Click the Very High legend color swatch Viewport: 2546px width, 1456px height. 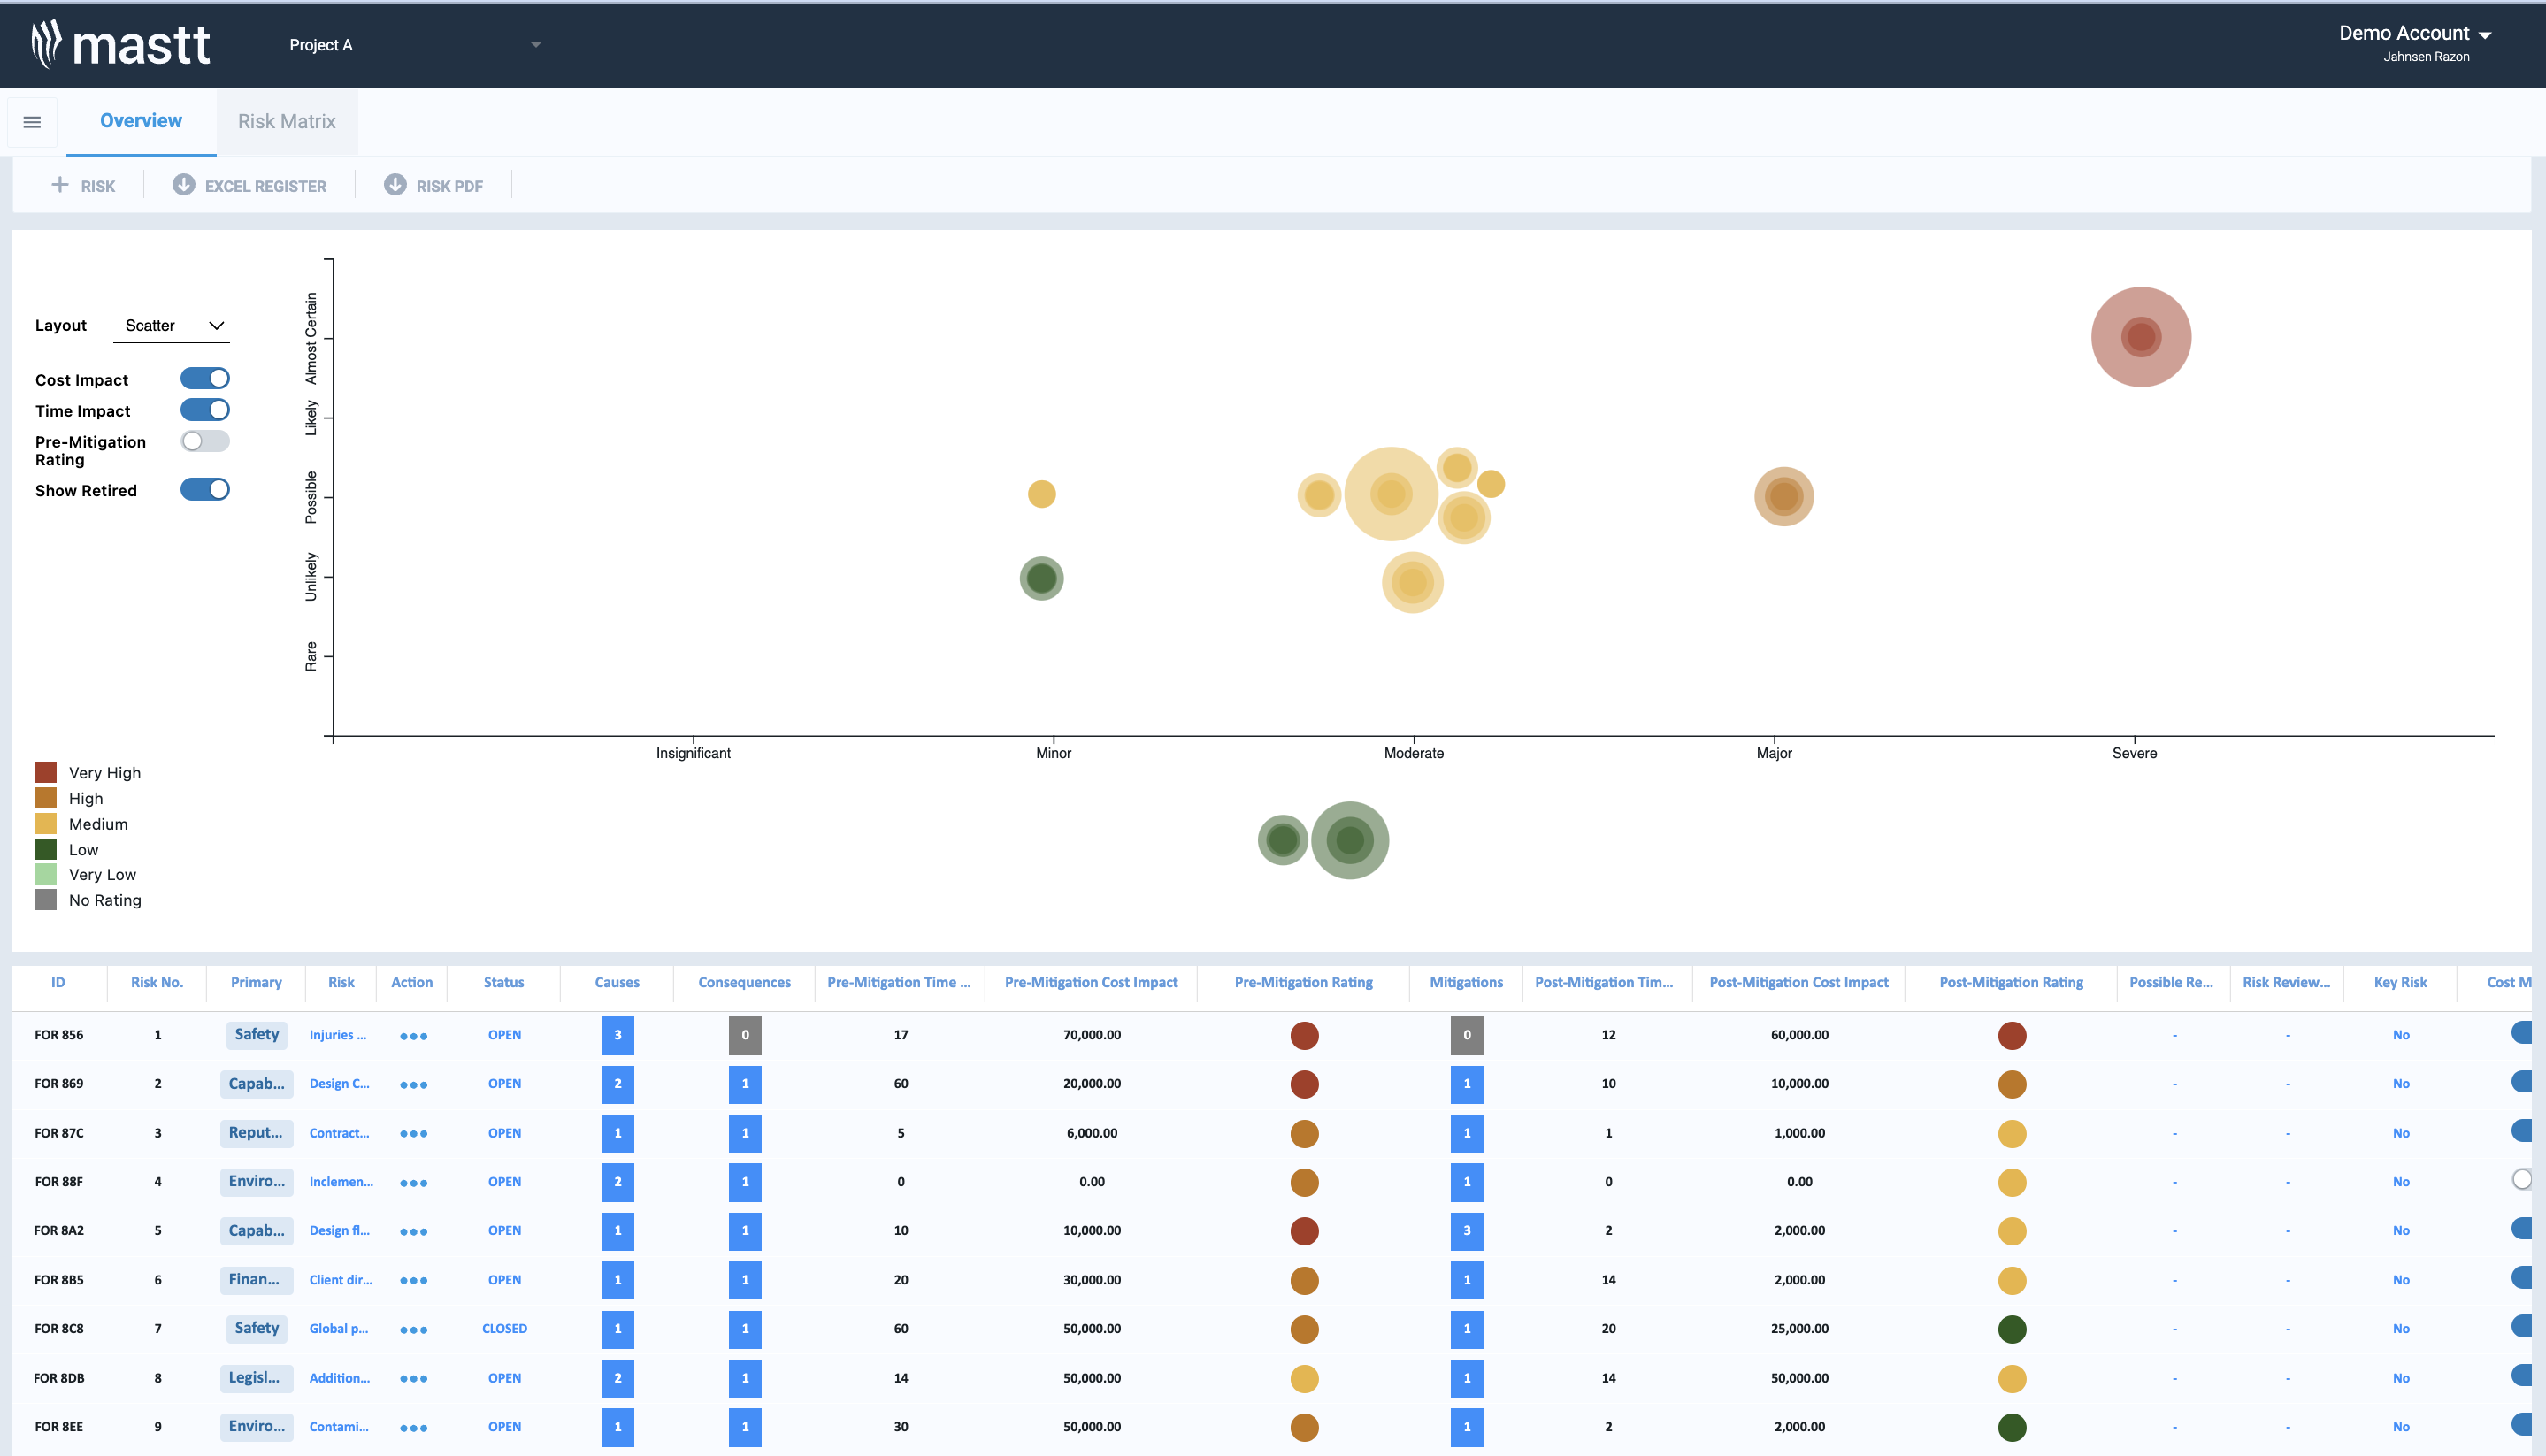(46, 772)
